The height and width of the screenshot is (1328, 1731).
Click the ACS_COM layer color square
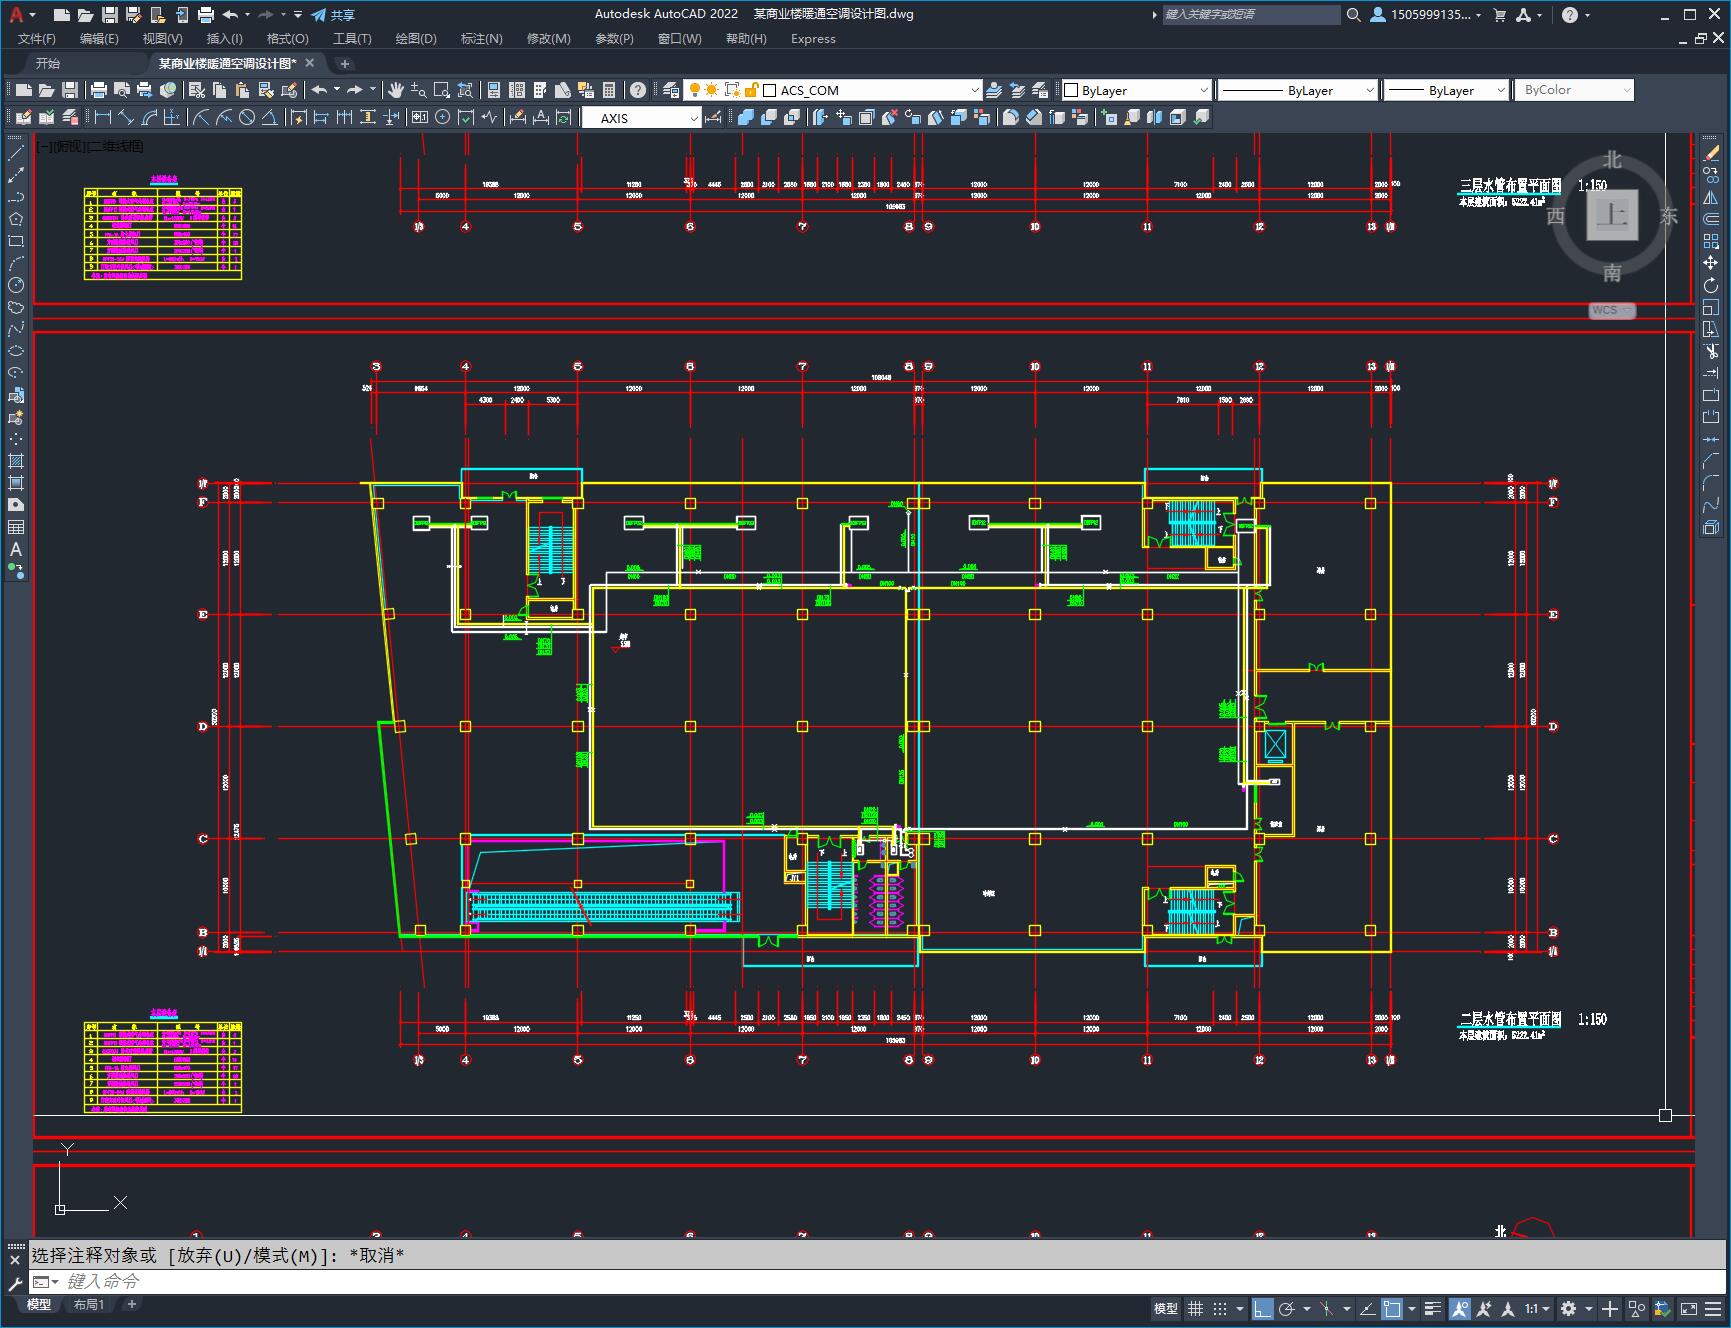(770, 90)
